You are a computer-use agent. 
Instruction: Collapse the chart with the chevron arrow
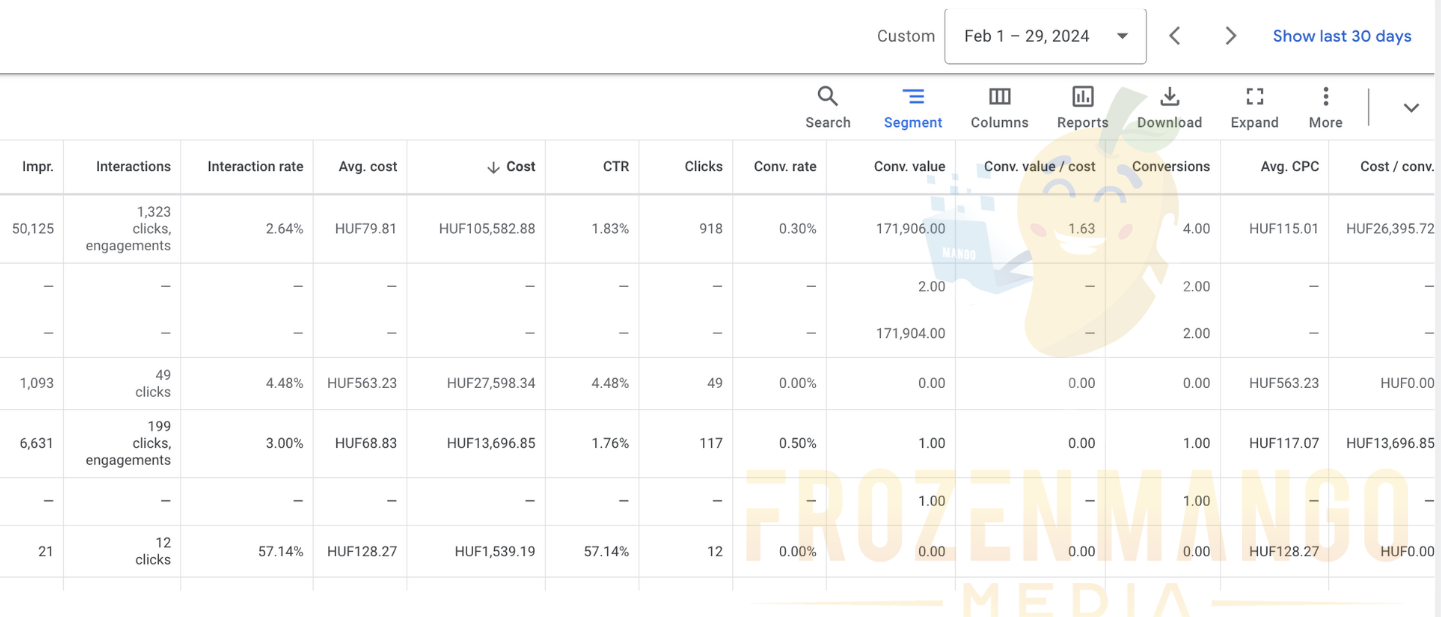coord(1411,108)
